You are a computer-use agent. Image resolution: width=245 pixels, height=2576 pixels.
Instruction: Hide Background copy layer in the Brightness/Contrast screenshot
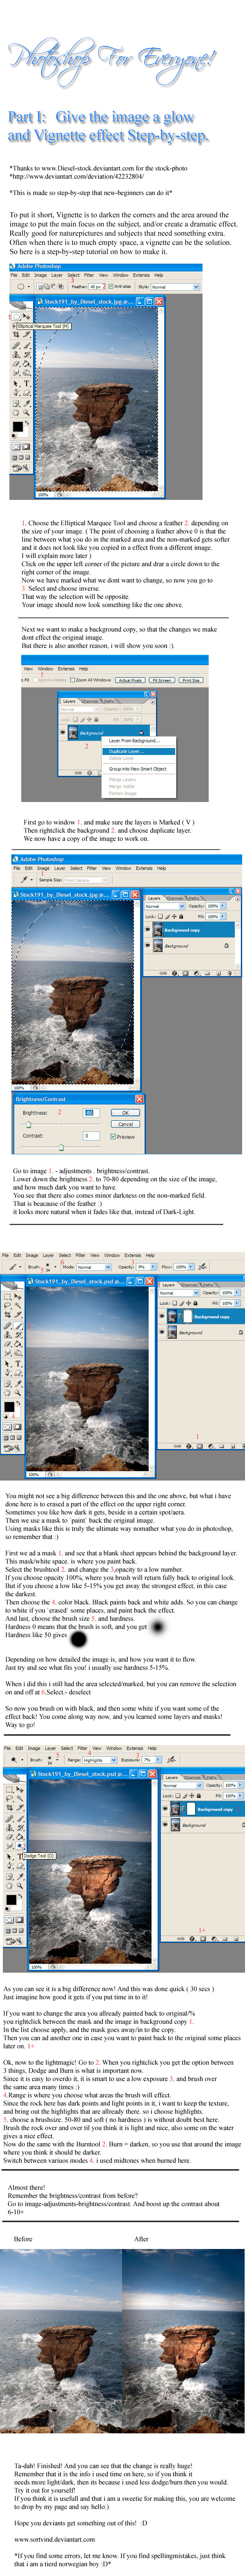click(148, 929)
